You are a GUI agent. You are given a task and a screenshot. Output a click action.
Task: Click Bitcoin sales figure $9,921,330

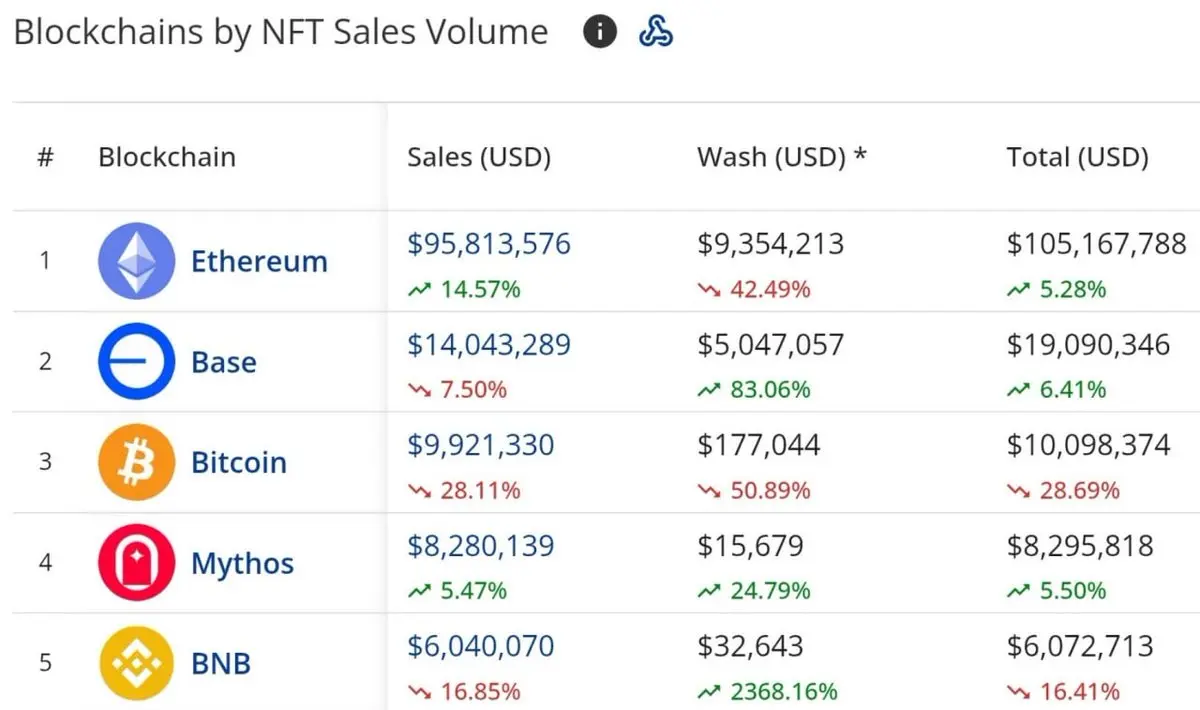click(x=481, y=445)
